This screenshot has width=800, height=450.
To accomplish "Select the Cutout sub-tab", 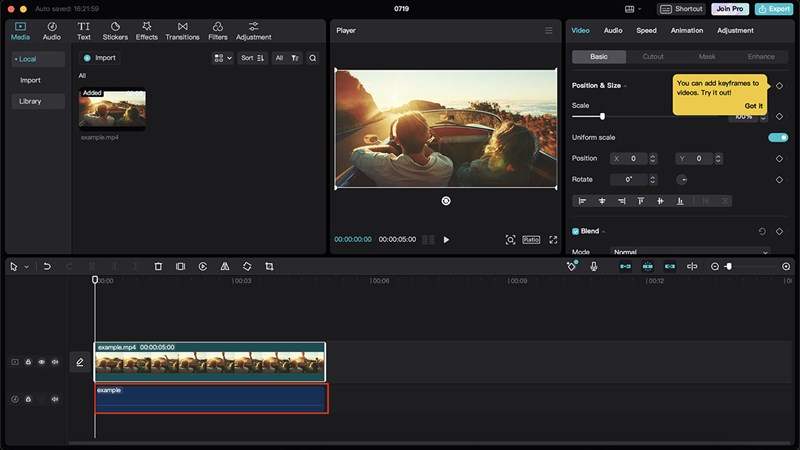I will pos(653,57).
